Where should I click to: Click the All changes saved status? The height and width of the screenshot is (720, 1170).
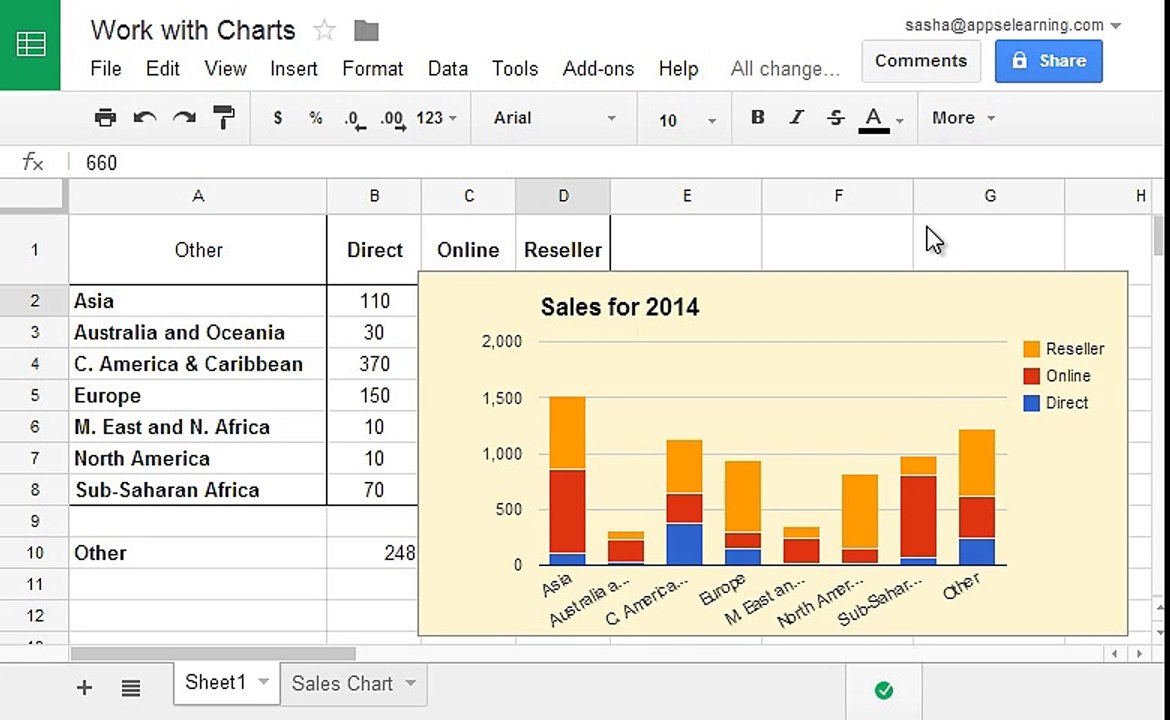click(x=785, y=69)
